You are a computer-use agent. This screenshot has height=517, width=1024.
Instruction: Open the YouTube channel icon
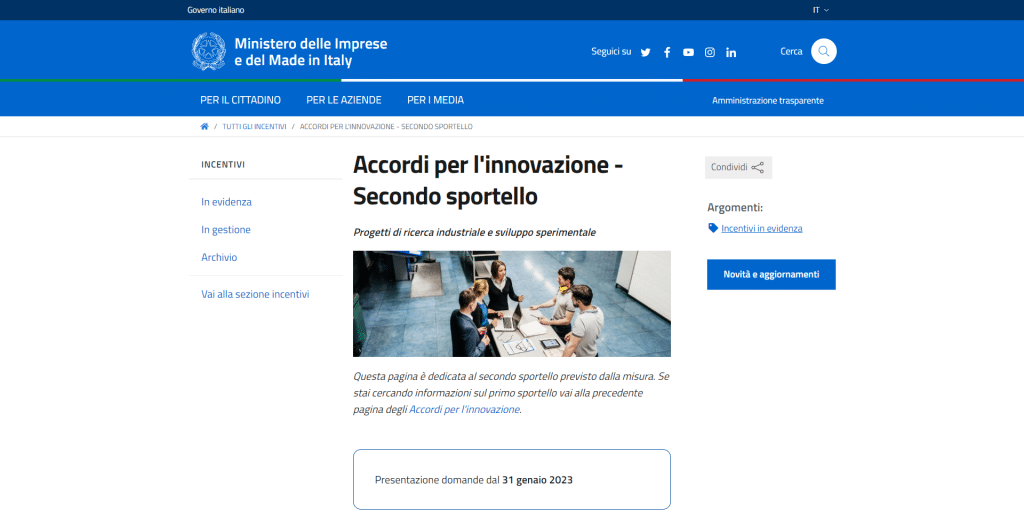688,52
